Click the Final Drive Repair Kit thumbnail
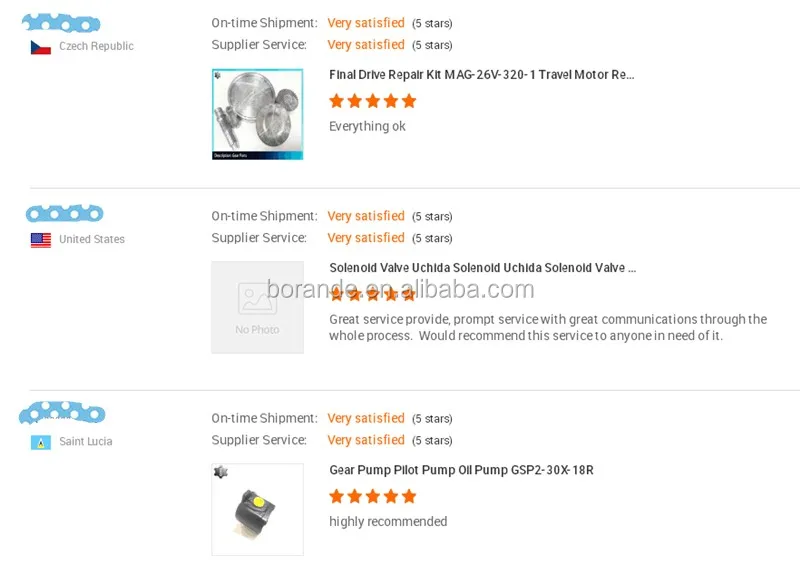 coord(257,114)
